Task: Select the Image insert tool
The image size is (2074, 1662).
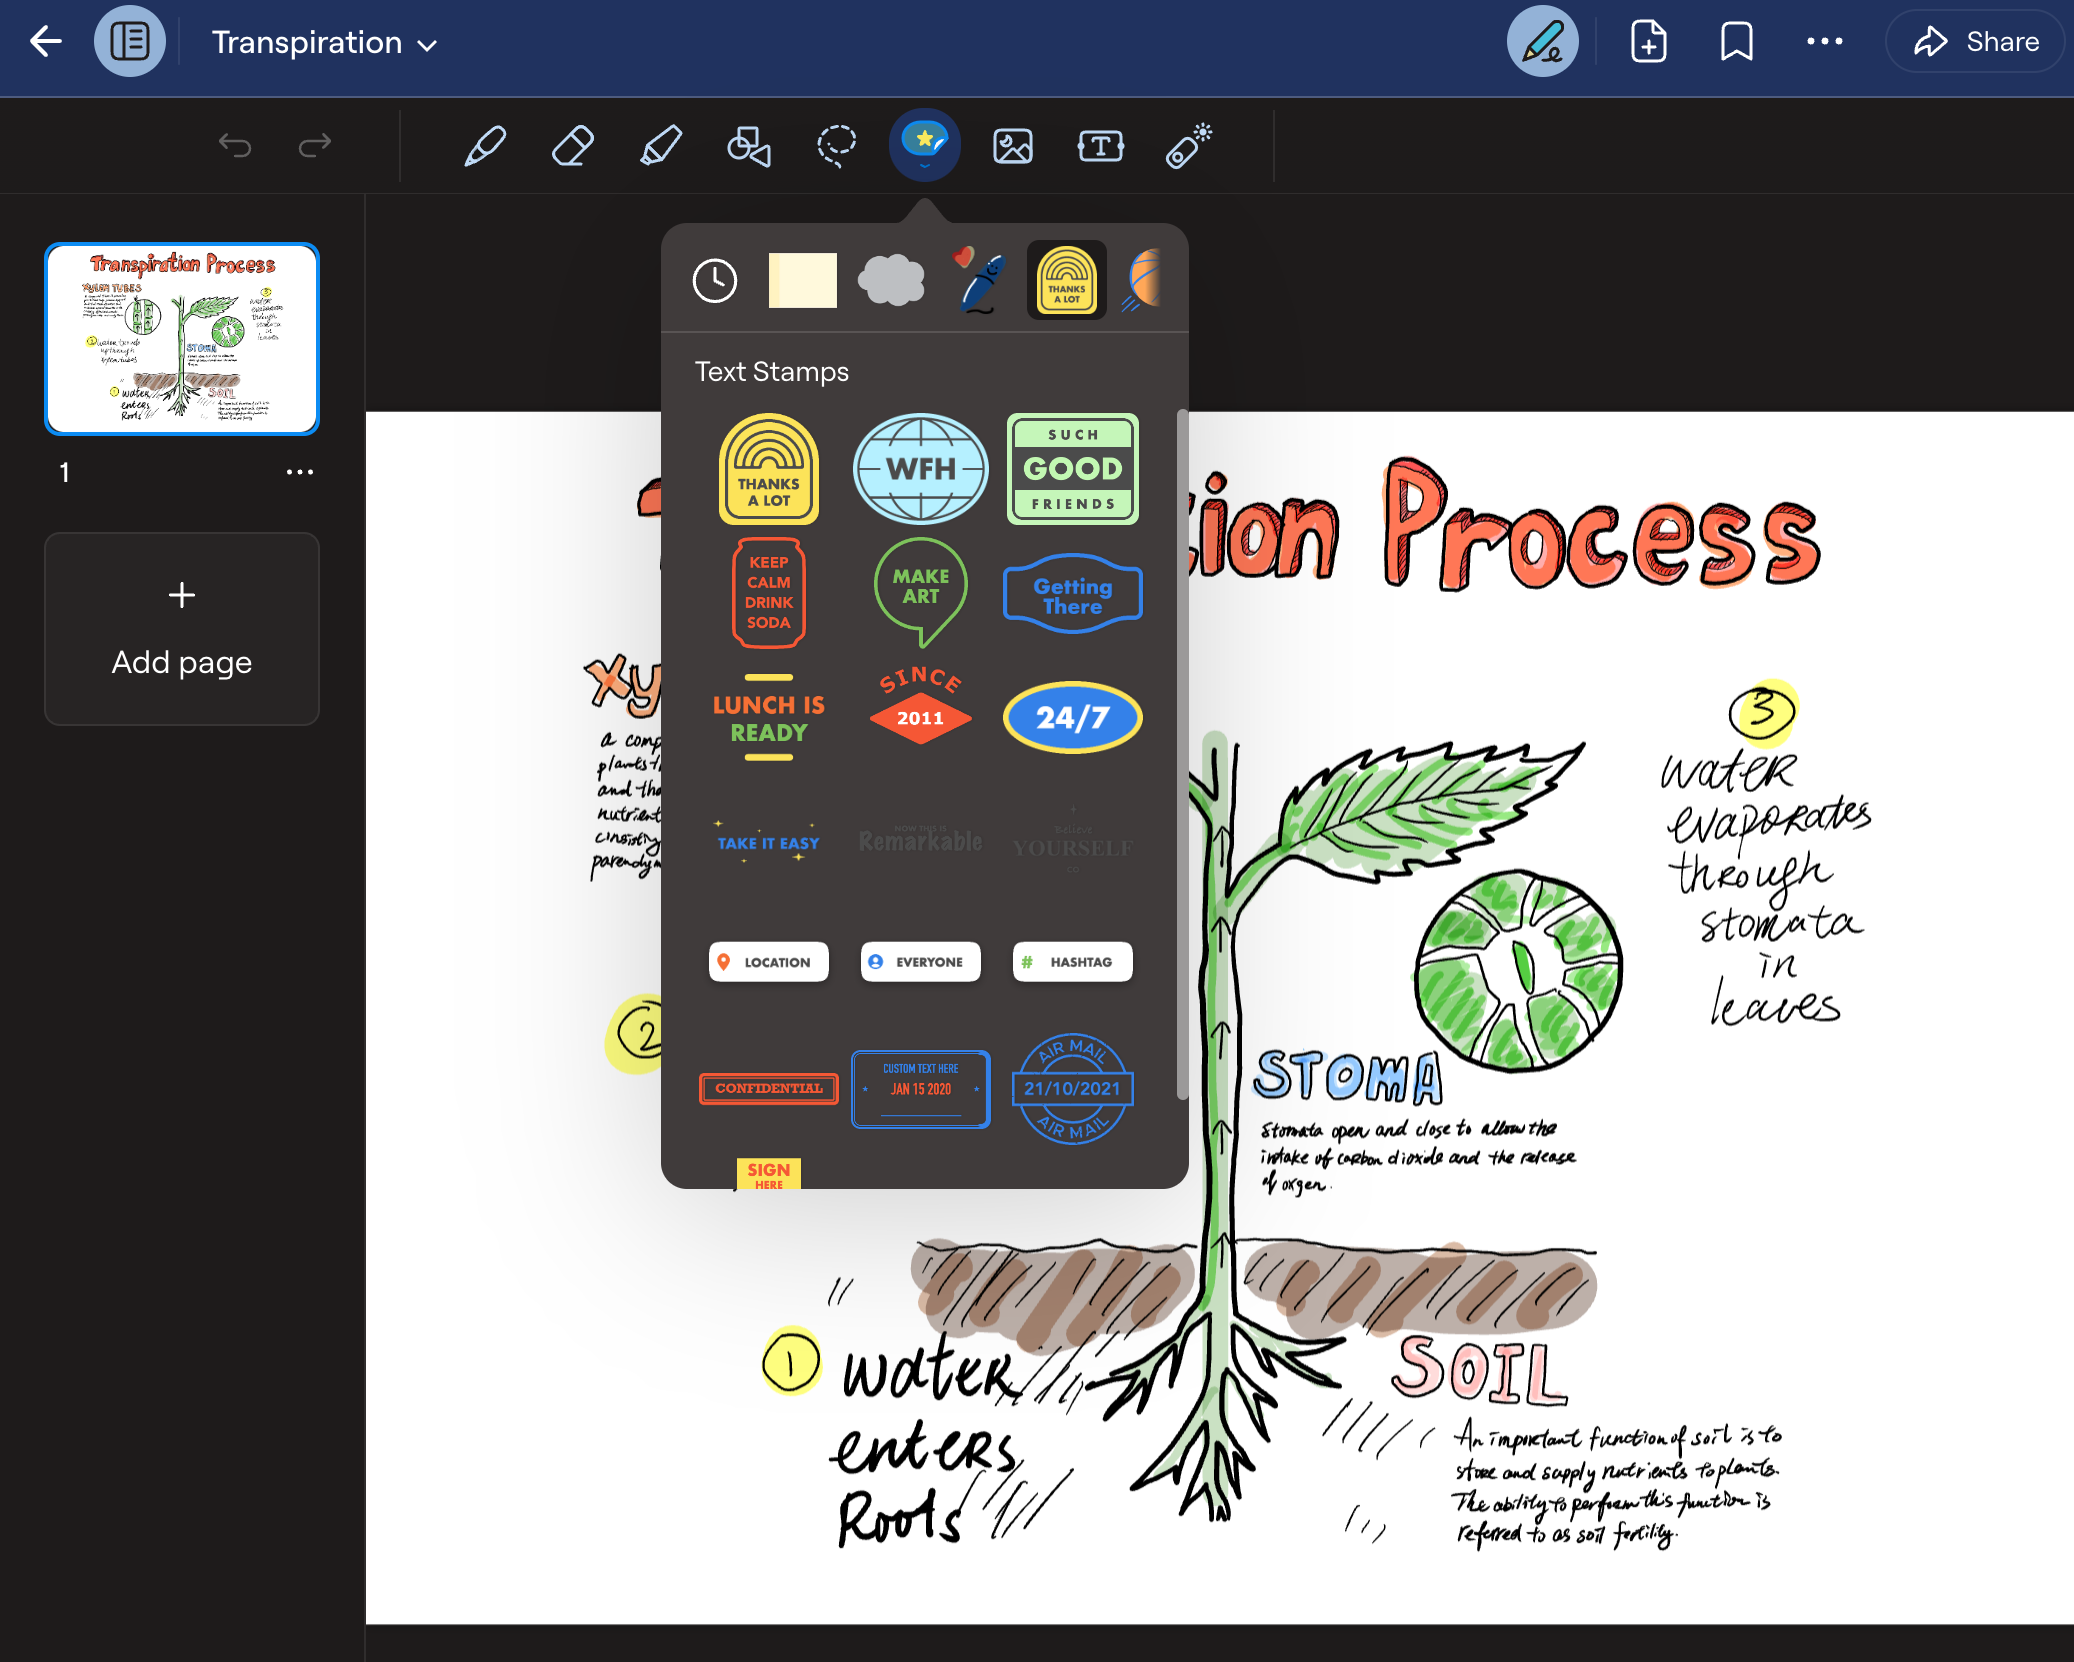Action: coord(1011,146)
